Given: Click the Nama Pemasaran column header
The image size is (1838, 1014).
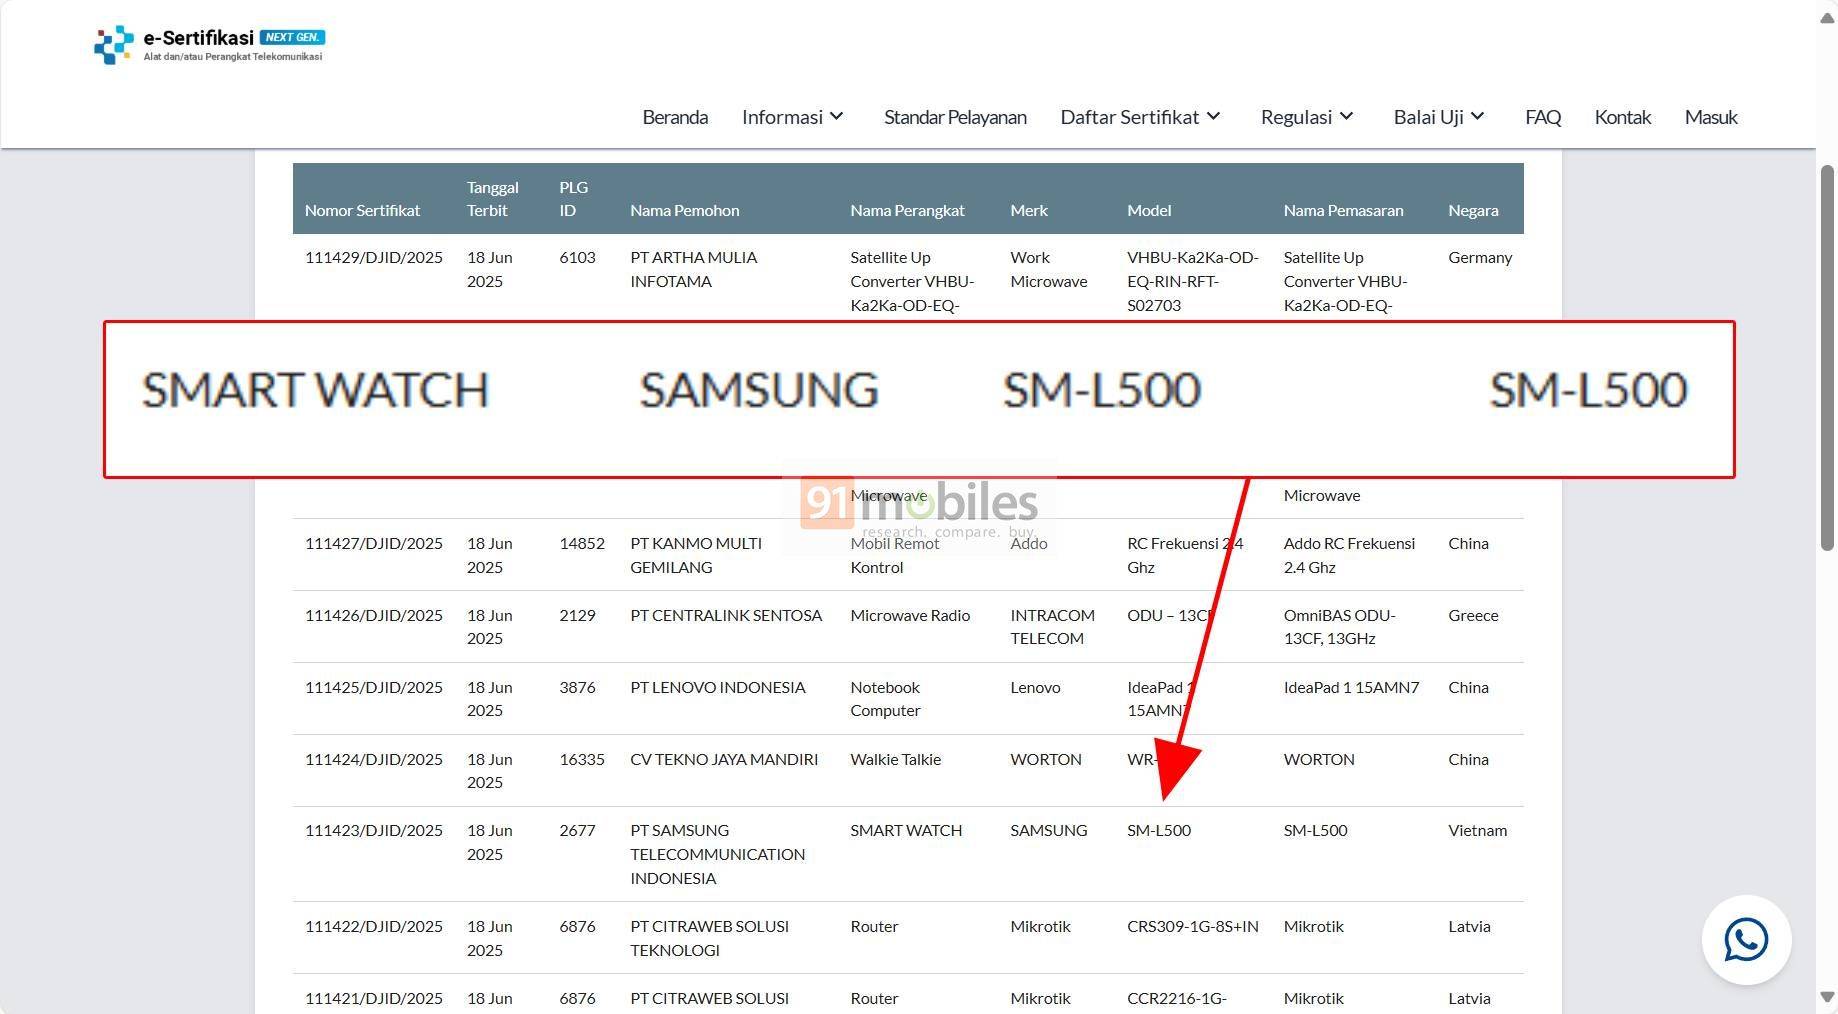Looking at the screenshot, I should point(1343,210).
